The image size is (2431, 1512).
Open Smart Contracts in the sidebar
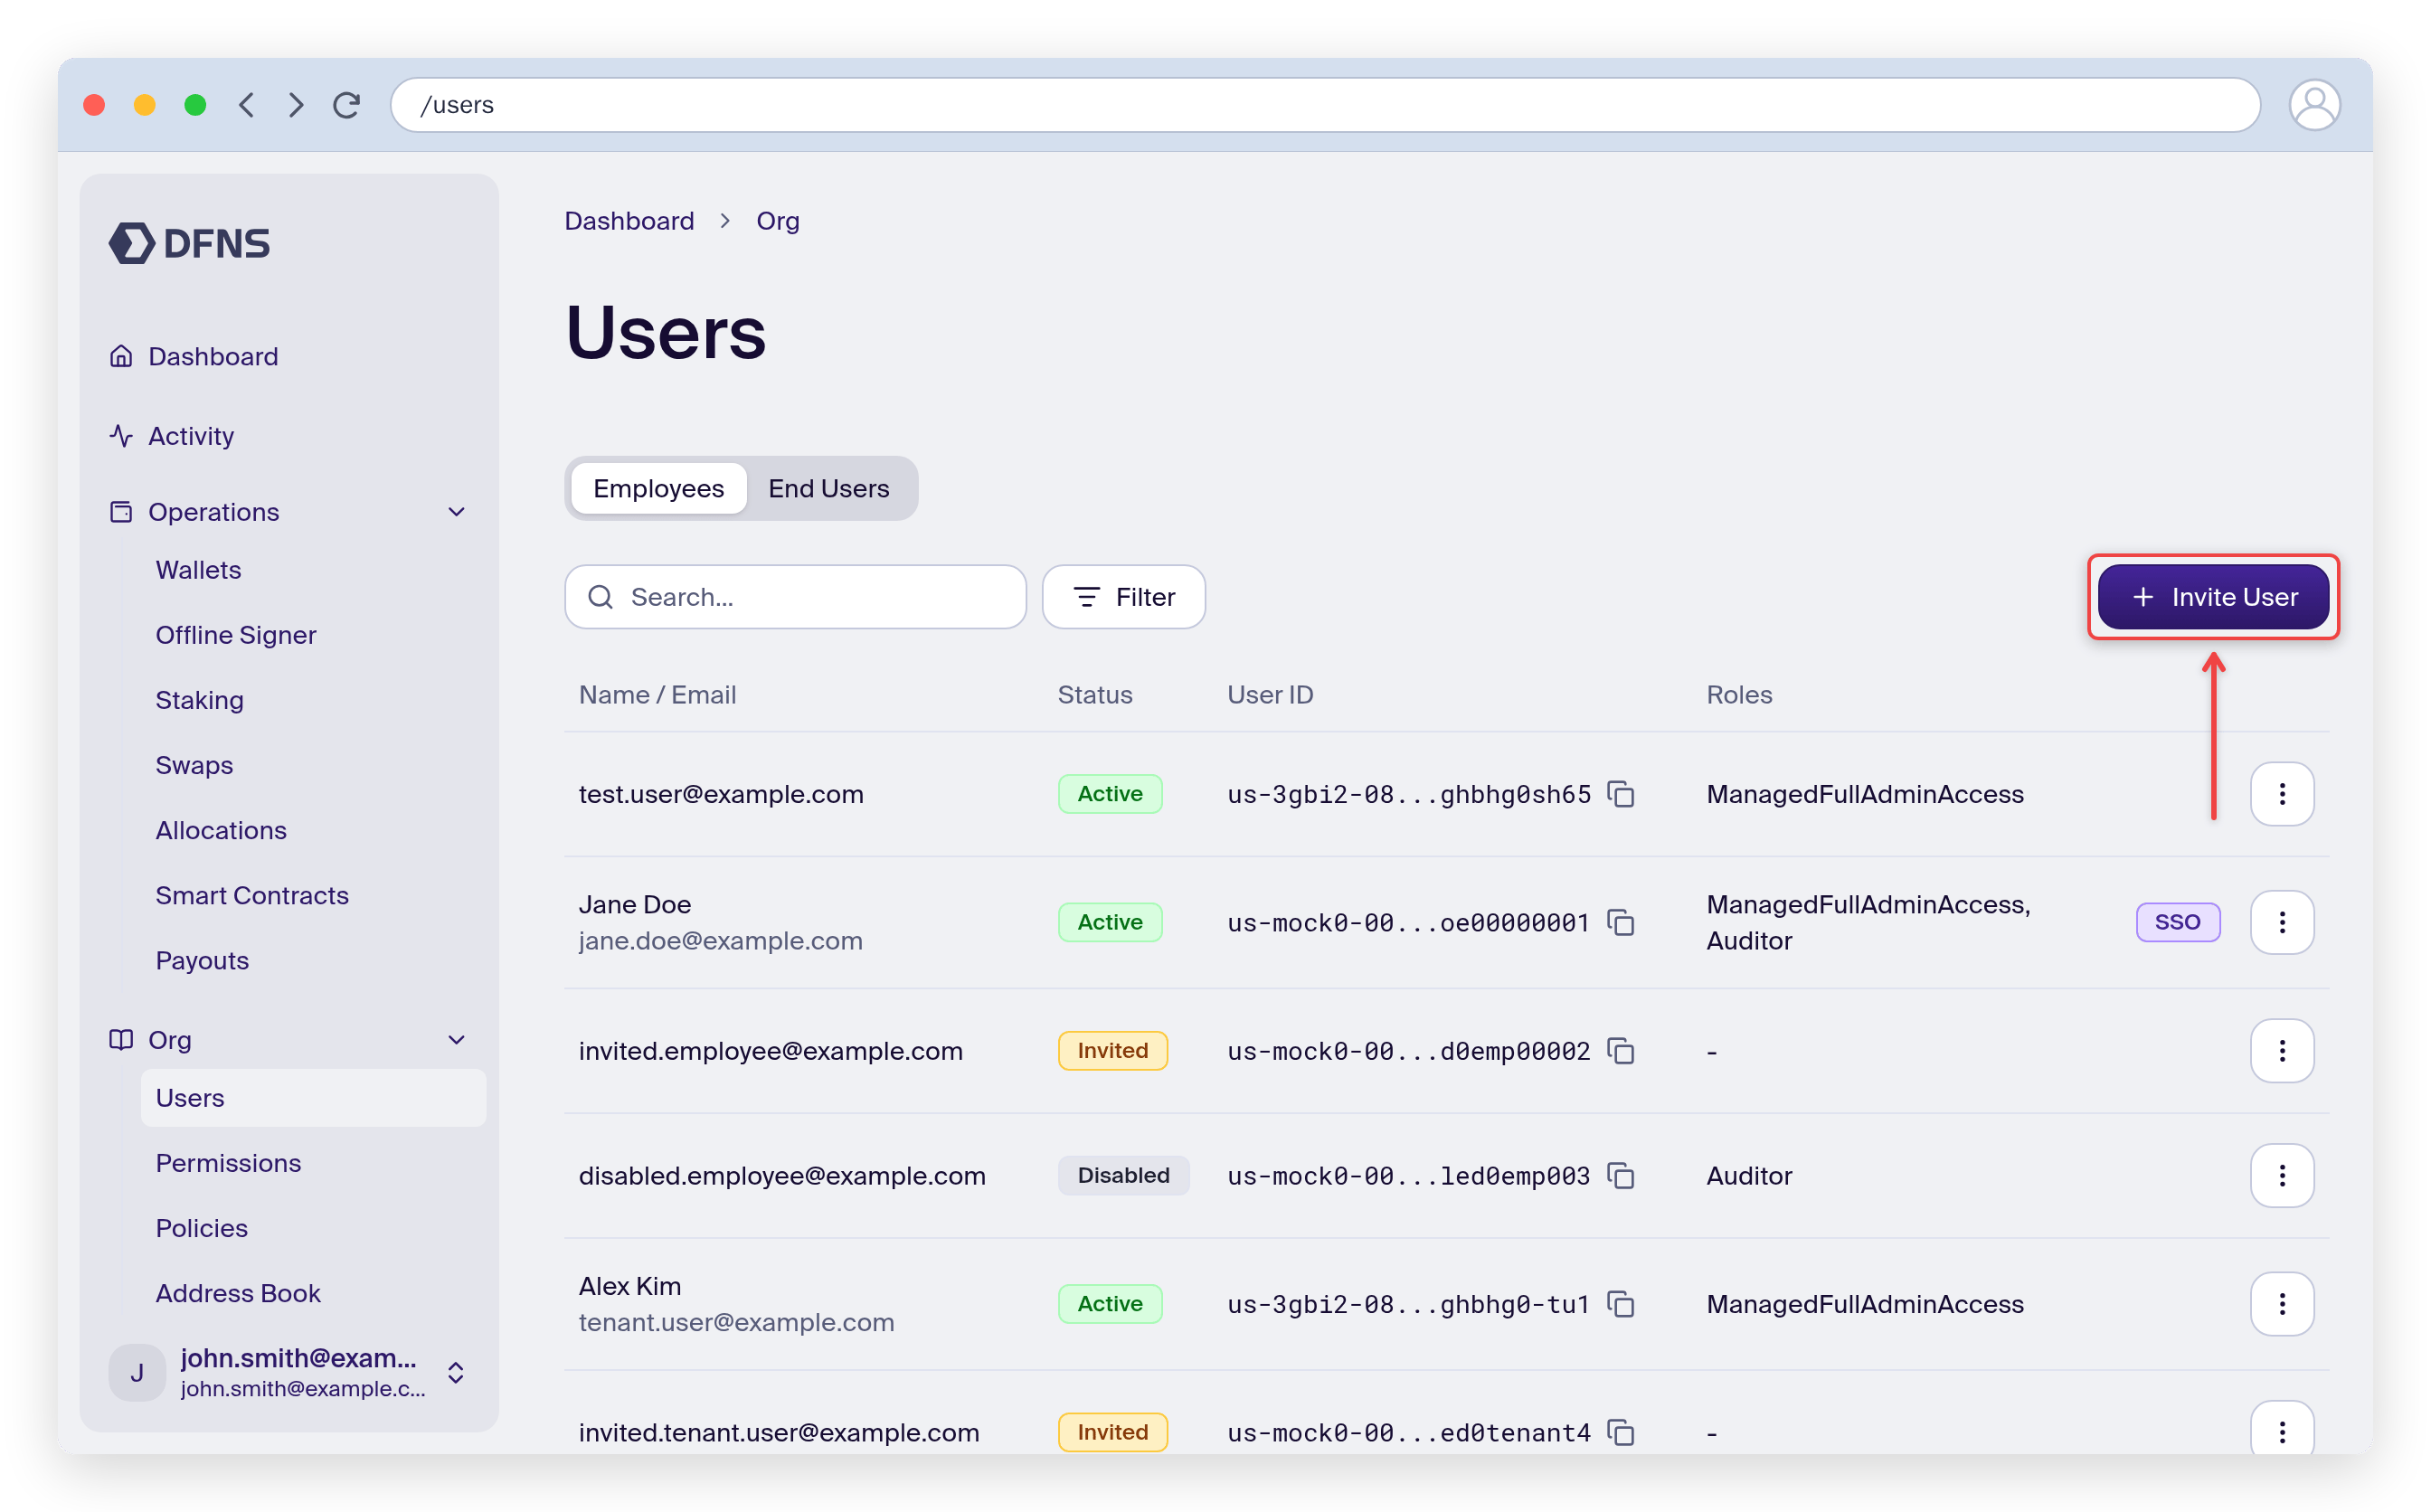tap(252, 895)
